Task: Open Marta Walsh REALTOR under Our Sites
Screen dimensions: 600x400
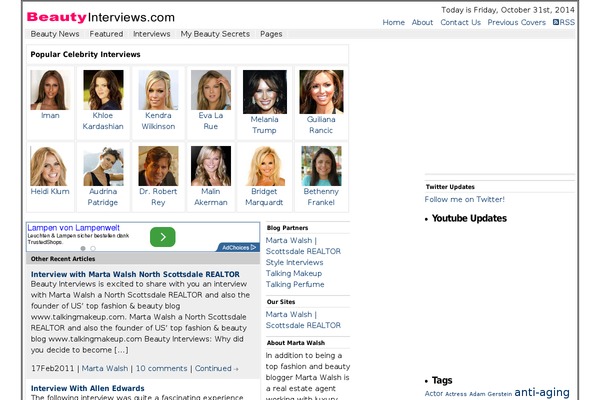Action: [303, 320]
